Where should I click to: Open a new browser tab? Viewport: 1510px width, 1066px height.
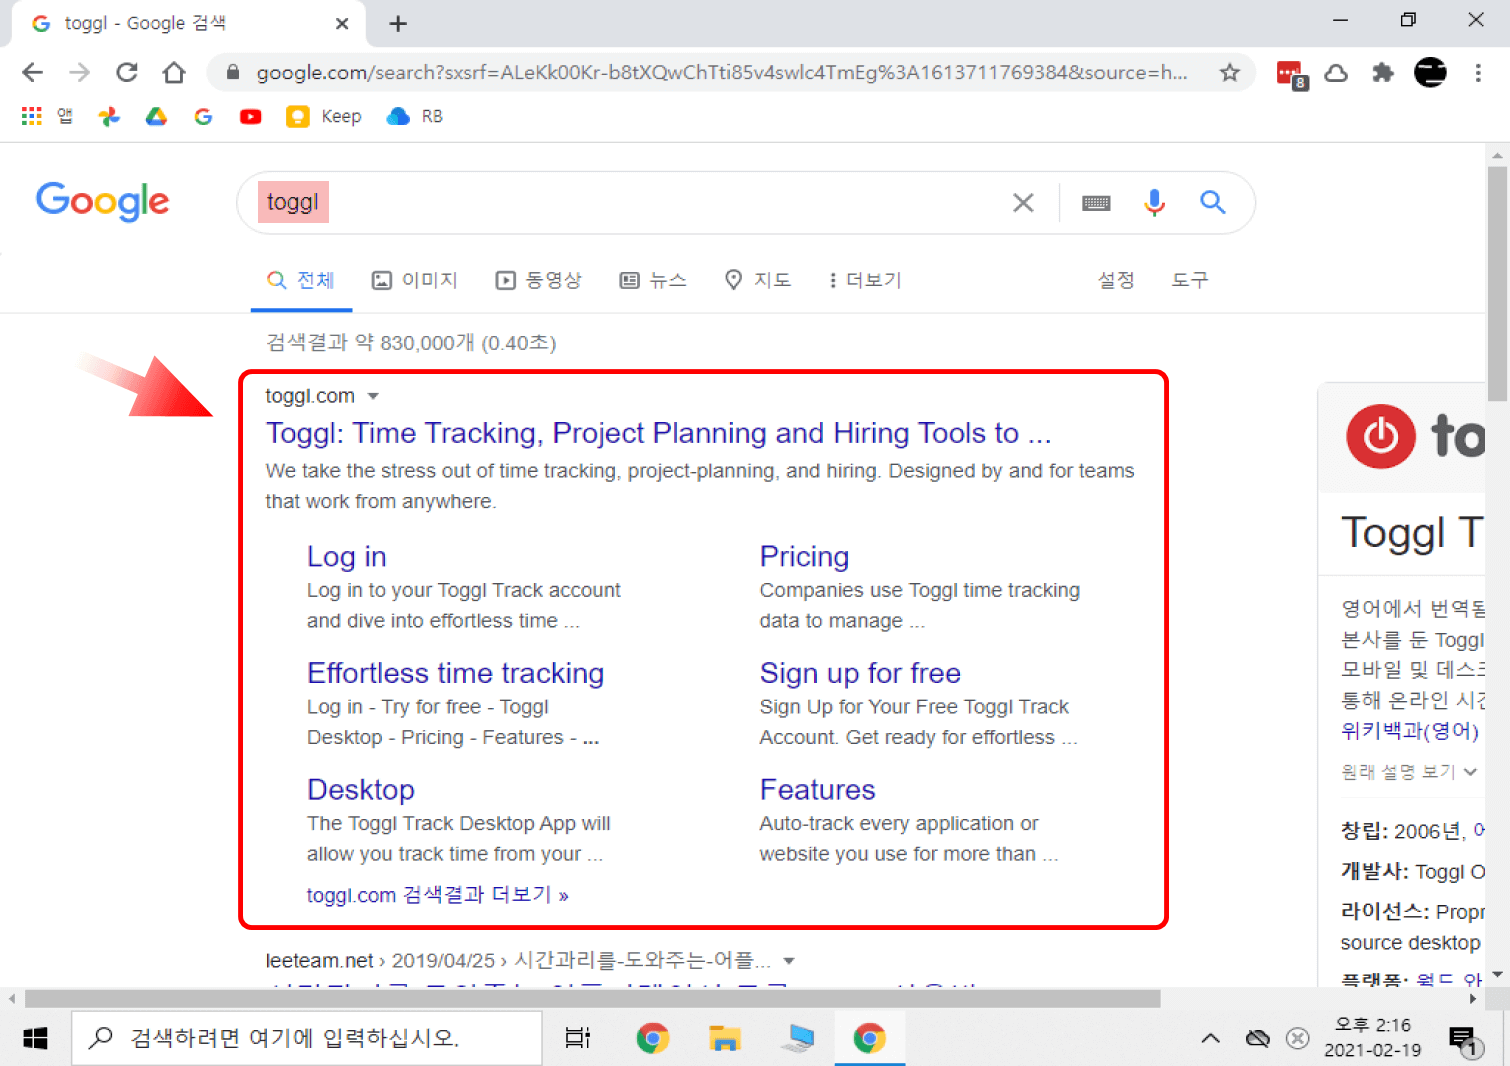point(398,23)
